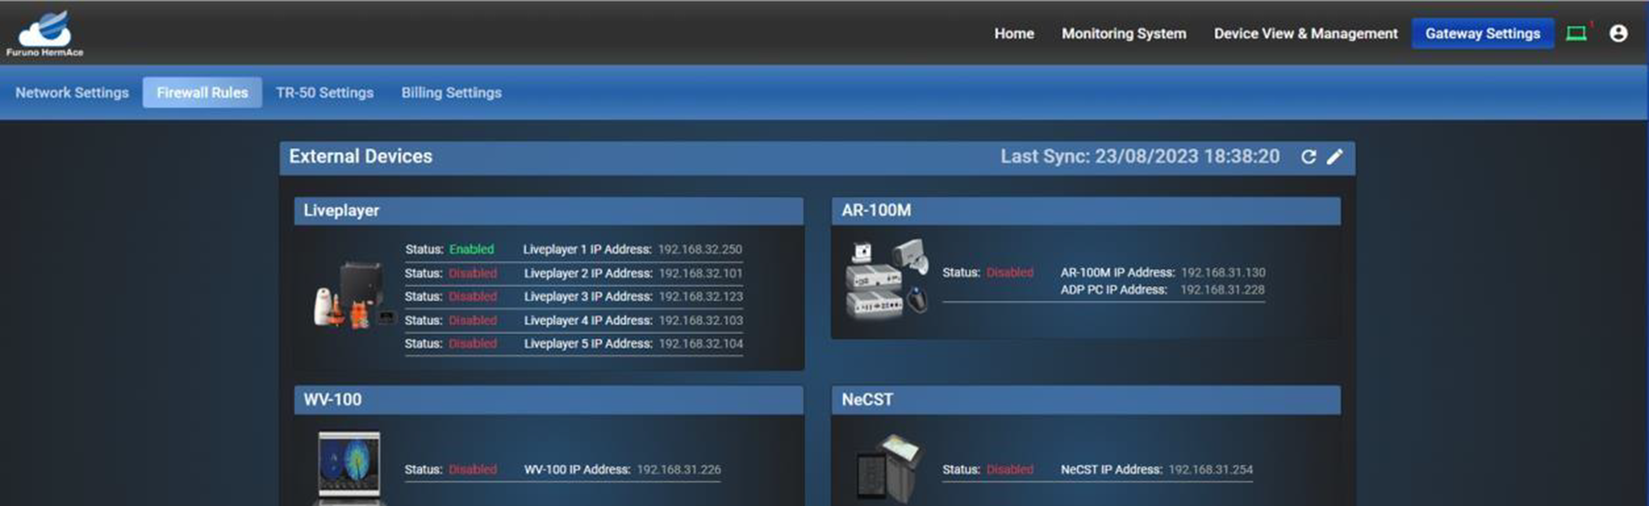The width and height of the screenshot is (1649, 506).
Task: Click the AR-100M panel header
Action: (1086, 210)
